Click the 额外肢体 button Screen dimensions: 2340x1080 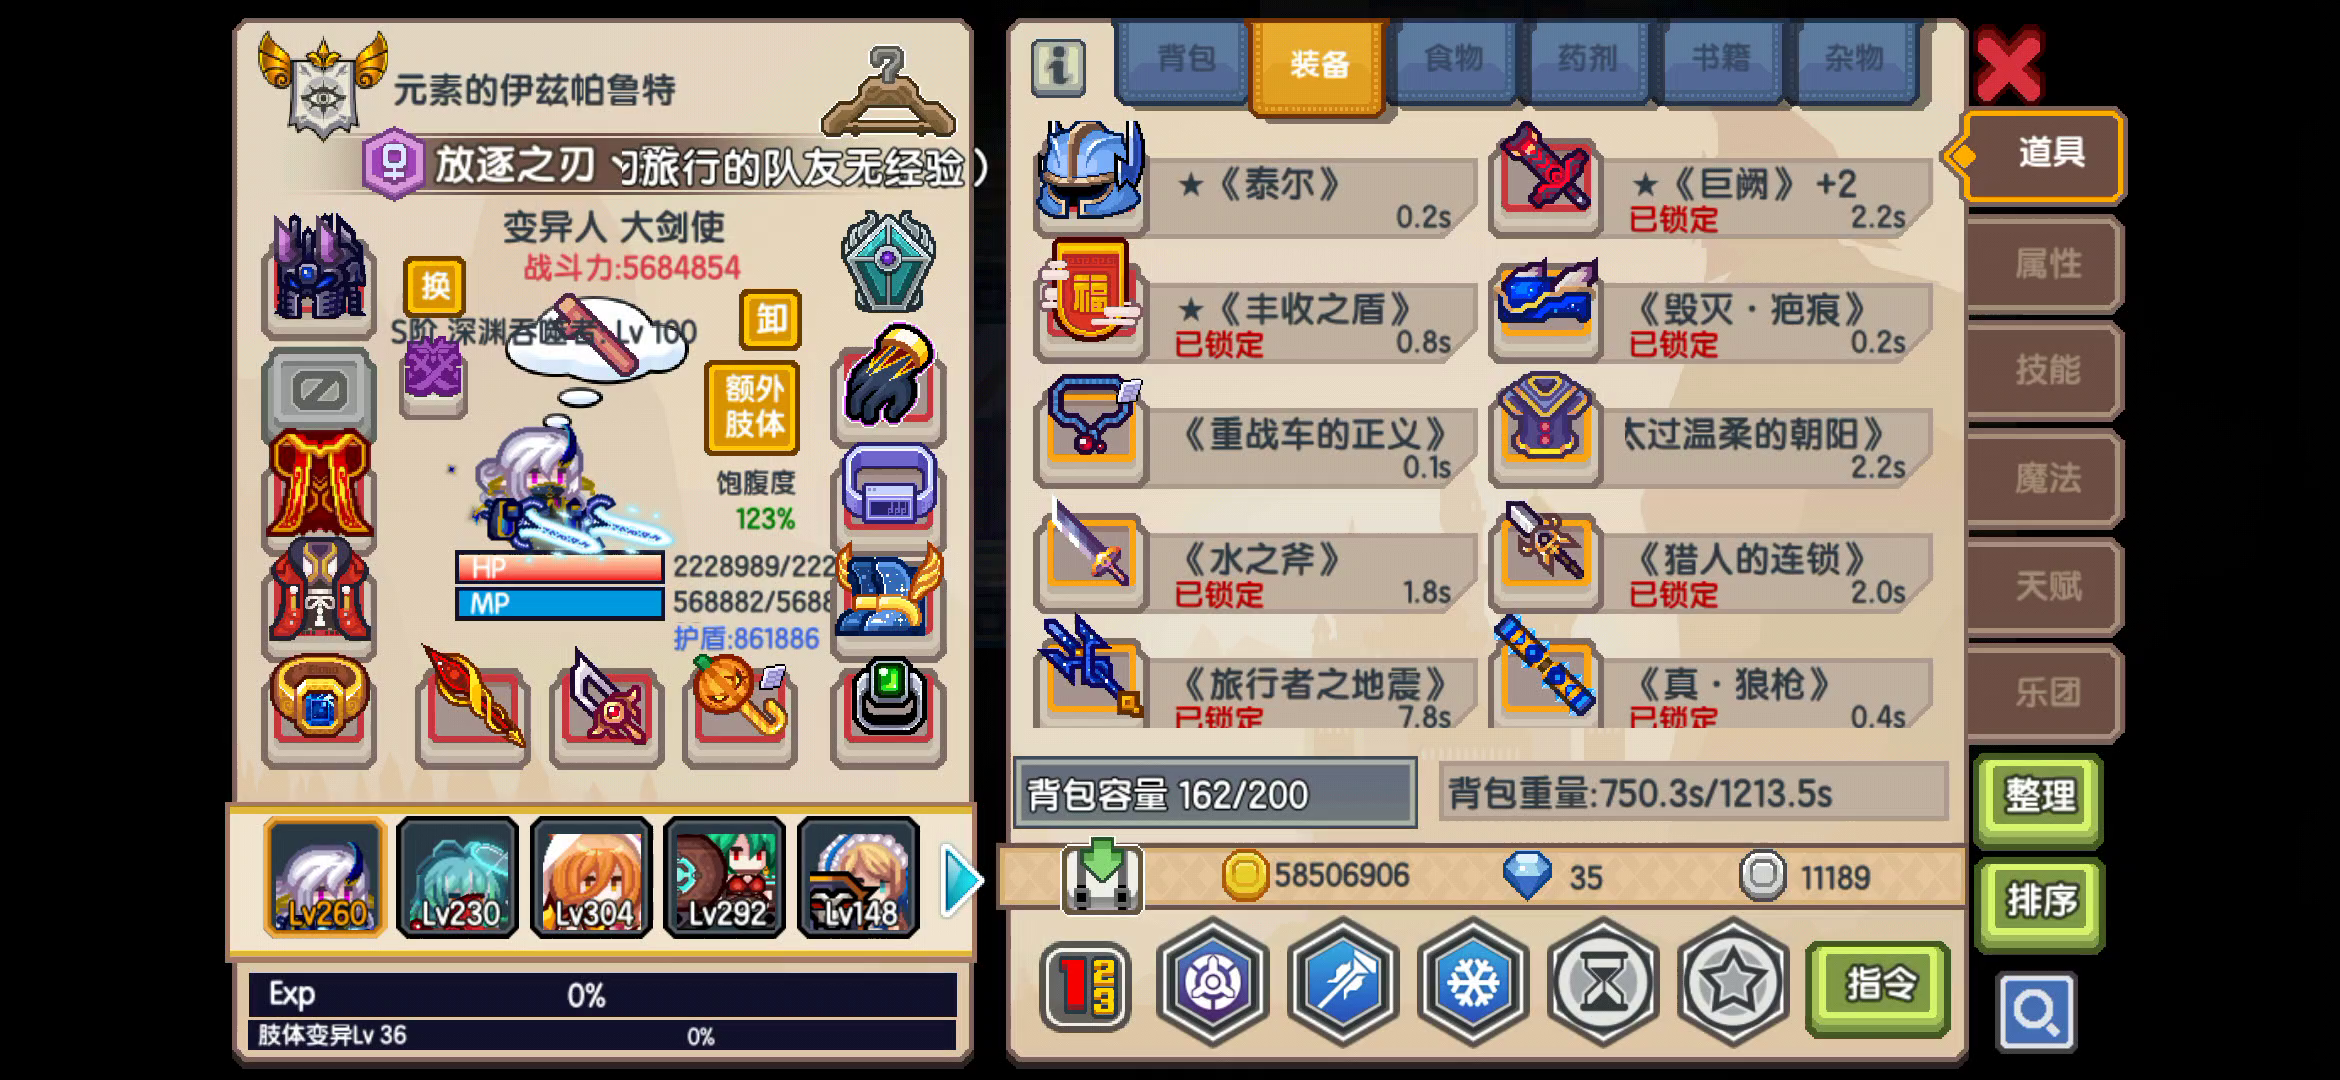click(754, 407)
